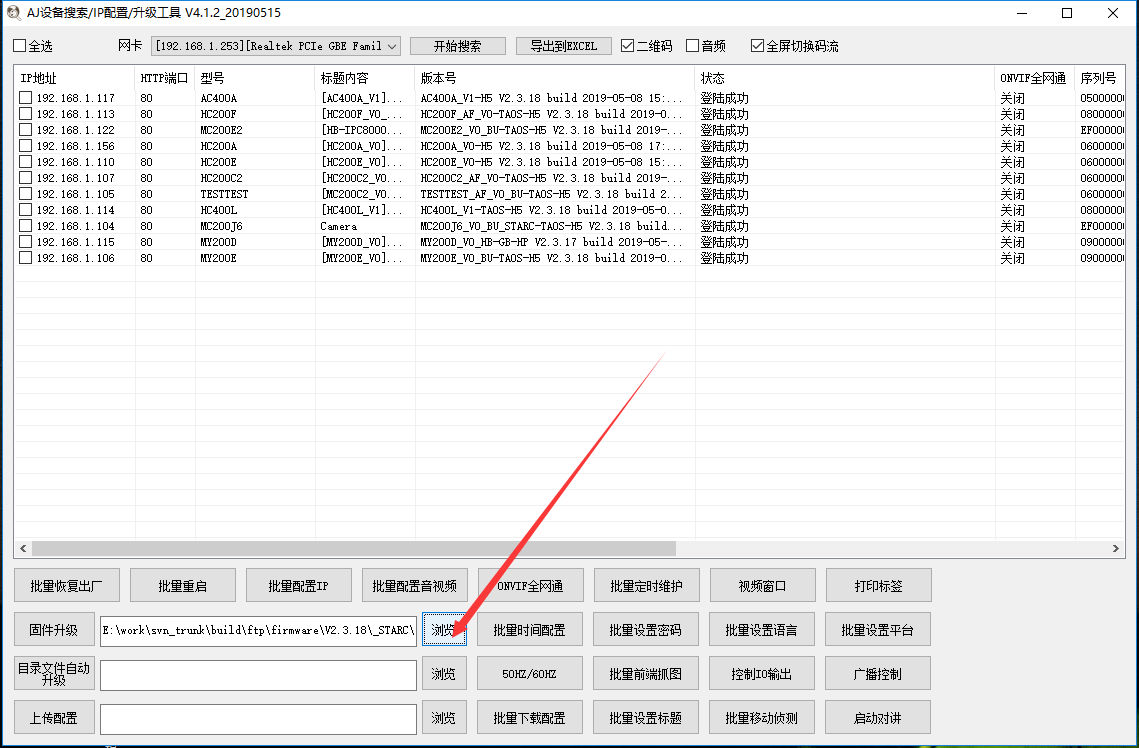Image resolution: width=1139 pixels, height=748 pixels.
Task: Click the 上传配置 upload config input field
Action: (258, 718)
